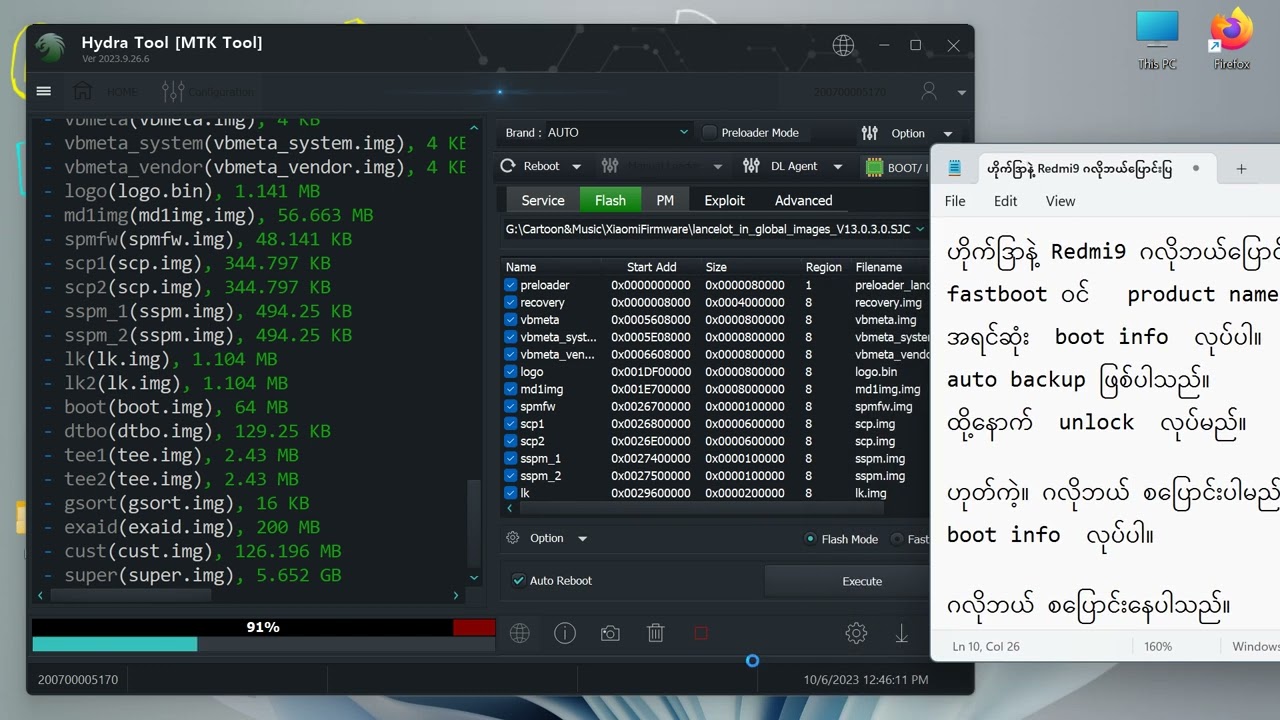Open the Edit menu in Notepad
This screenshot has width=1280, height=720.
coord(1005,201)
